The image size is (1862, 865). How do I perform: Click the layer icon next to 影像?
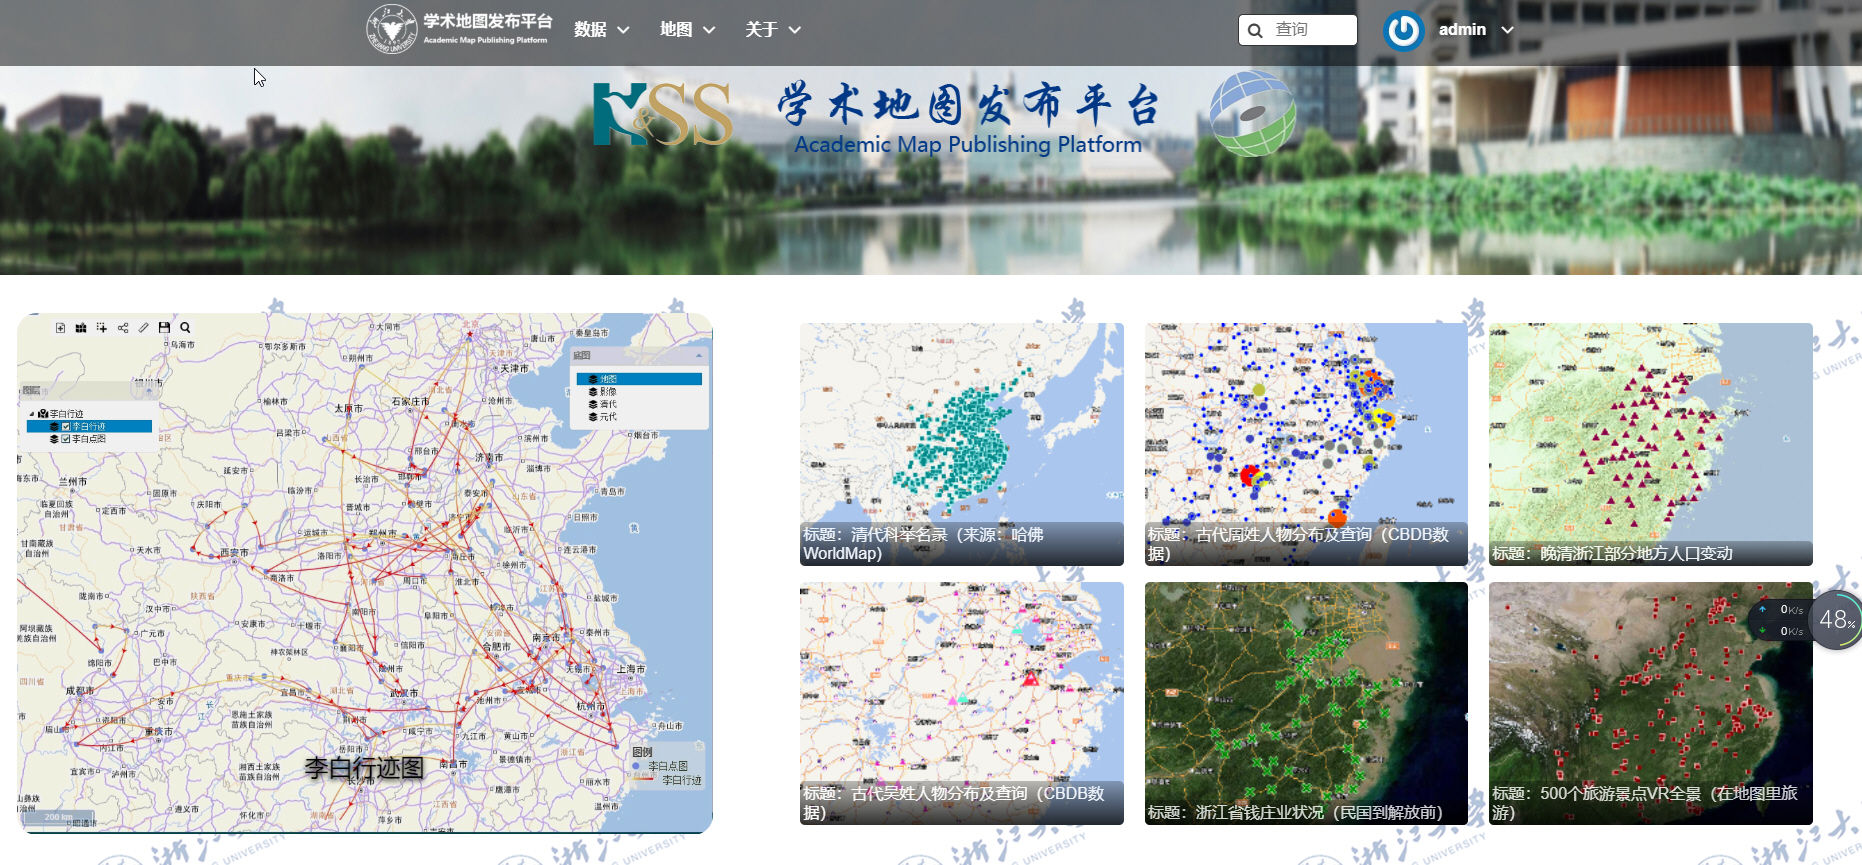tap(593, 392)
